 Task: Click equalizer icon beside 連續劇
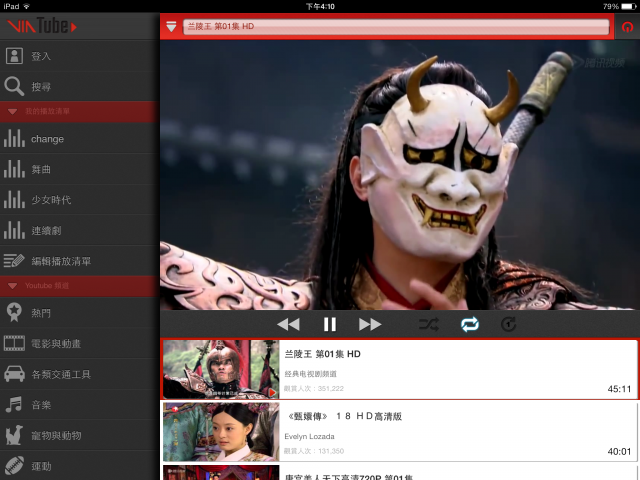pyautogui.click(x=14, y=230)
